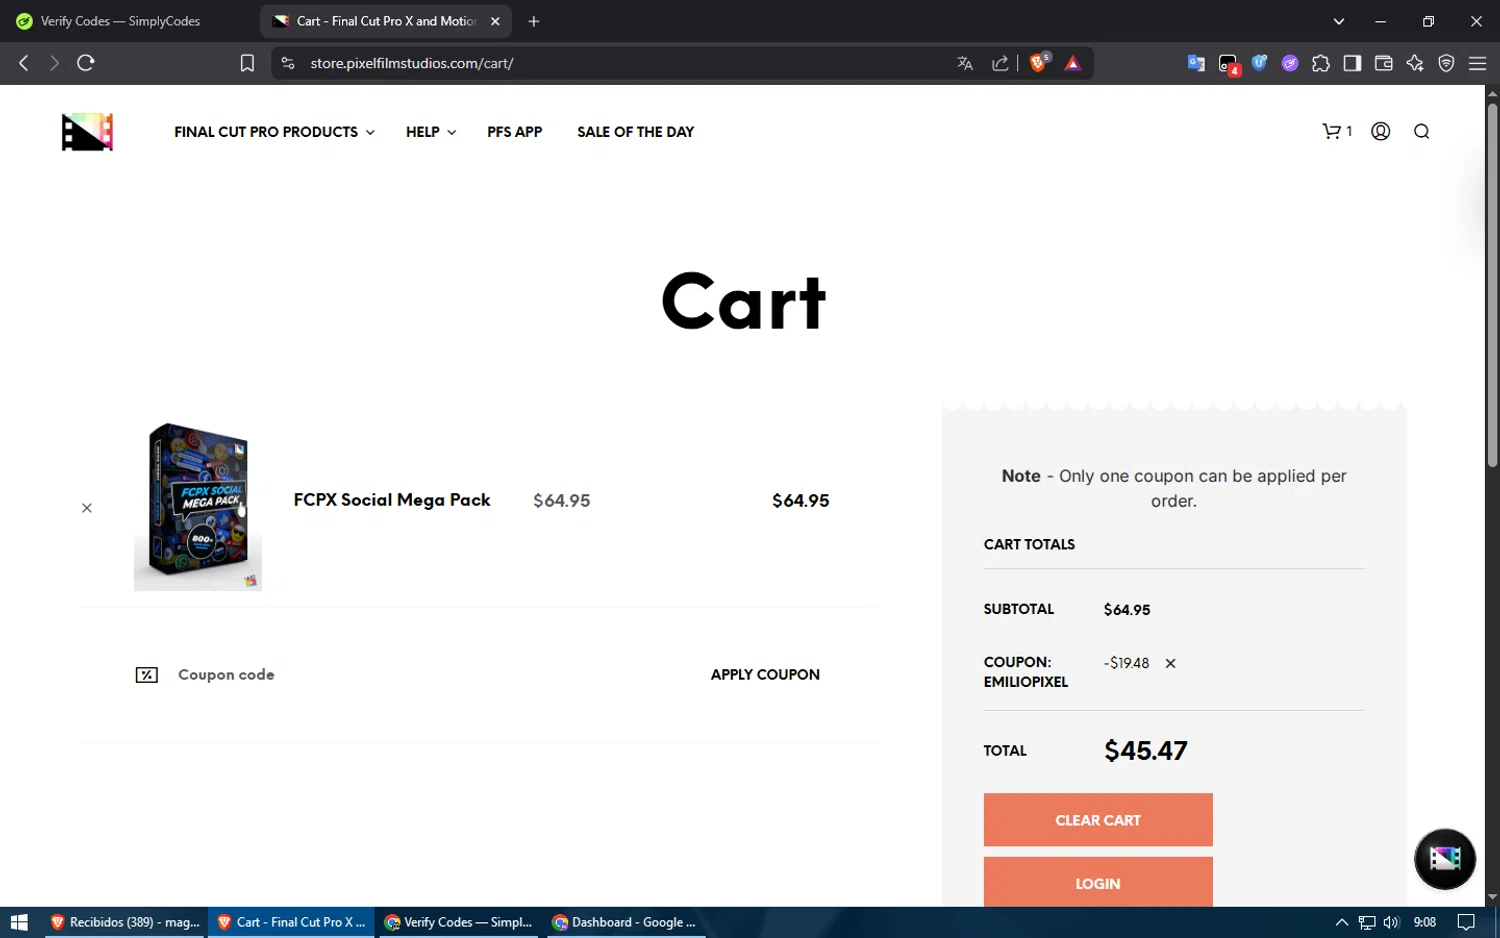Click the Clear Cart button

(x=1098, y=820)
